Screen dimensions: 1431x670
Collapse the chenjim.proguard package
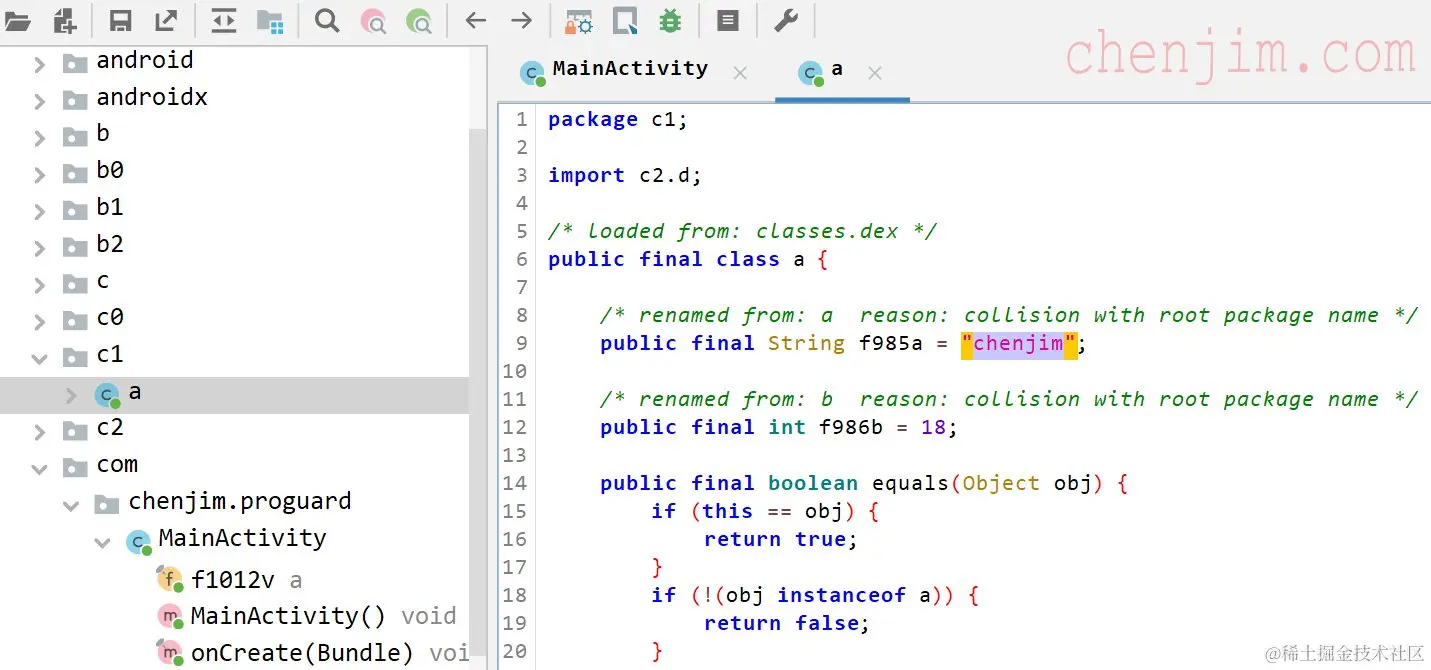[x=71, y=505]
